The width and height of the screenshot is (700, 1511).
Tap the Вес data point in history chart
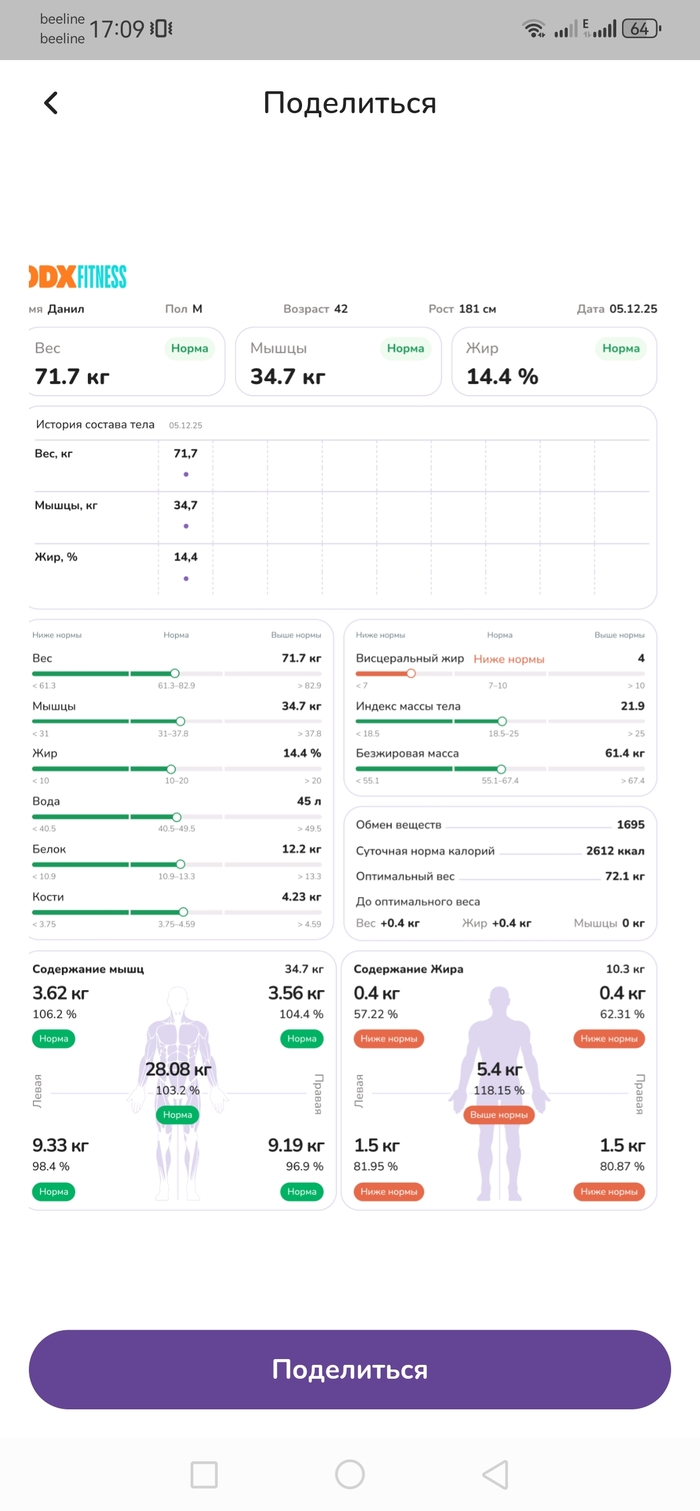click(x=185, y=475)
